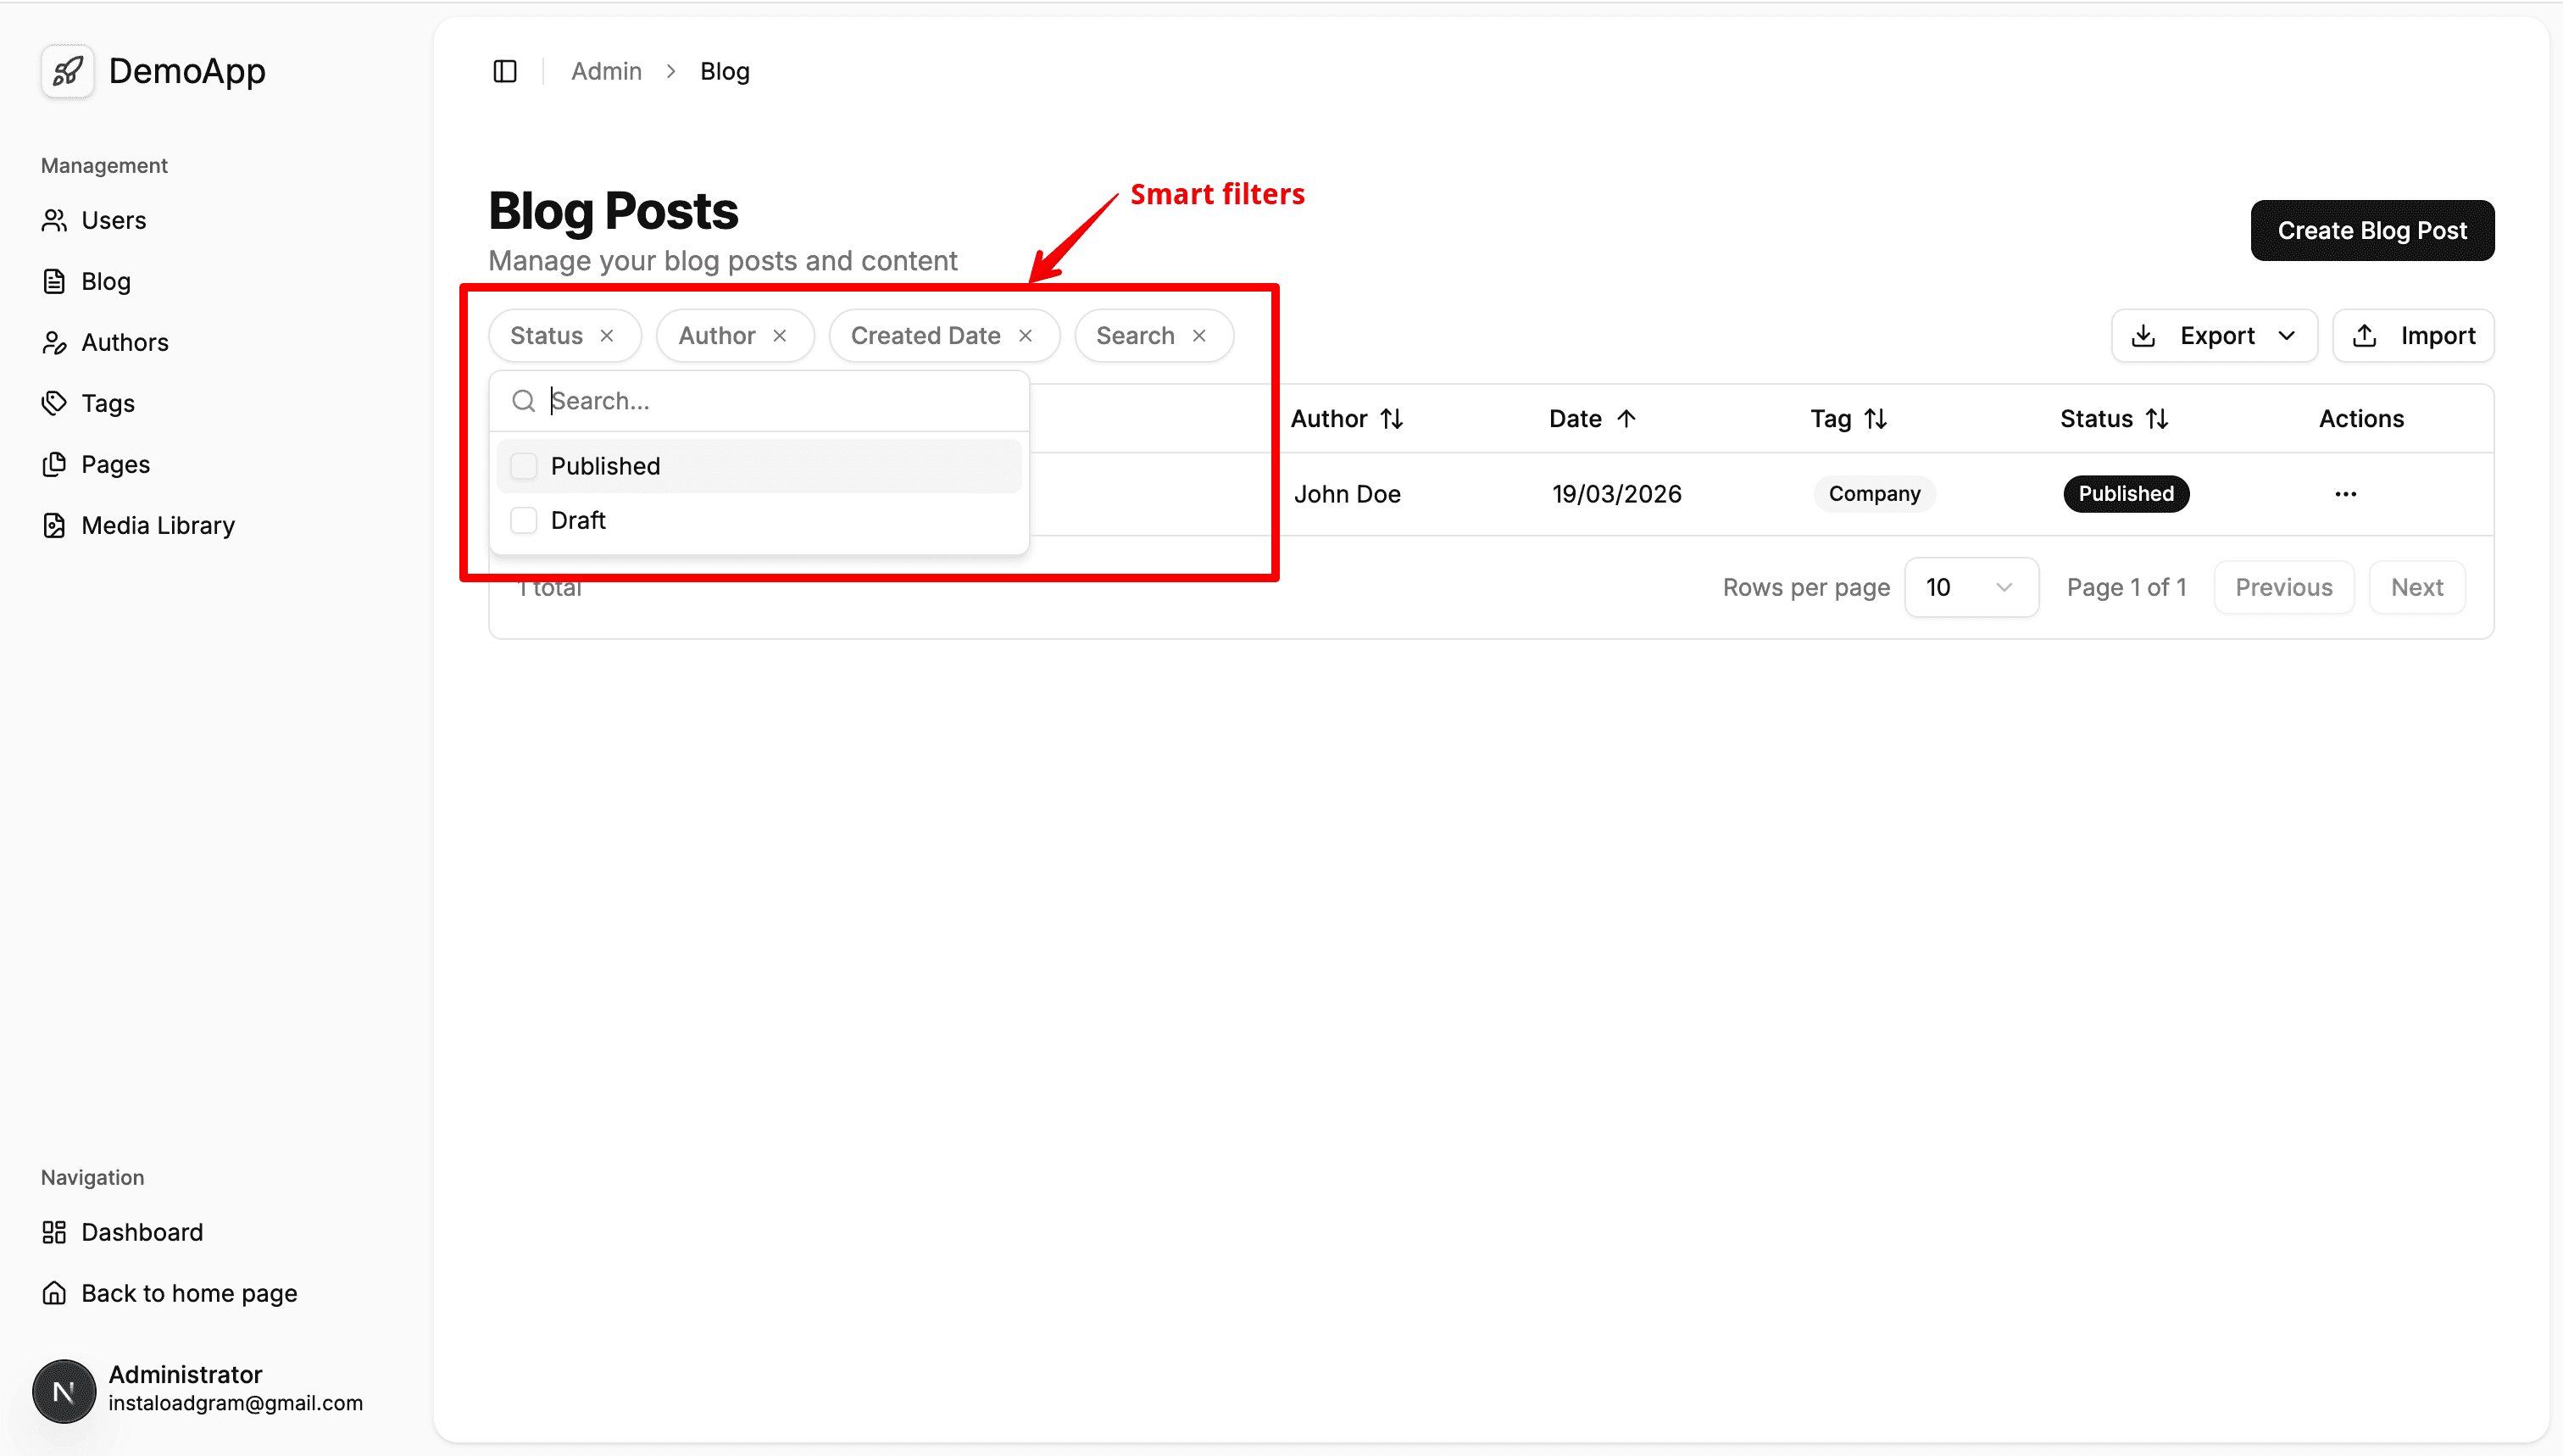Click the DemoApp rocket logo
The height and width of the screenshot is (1456, 2563).
coord(67,71)
